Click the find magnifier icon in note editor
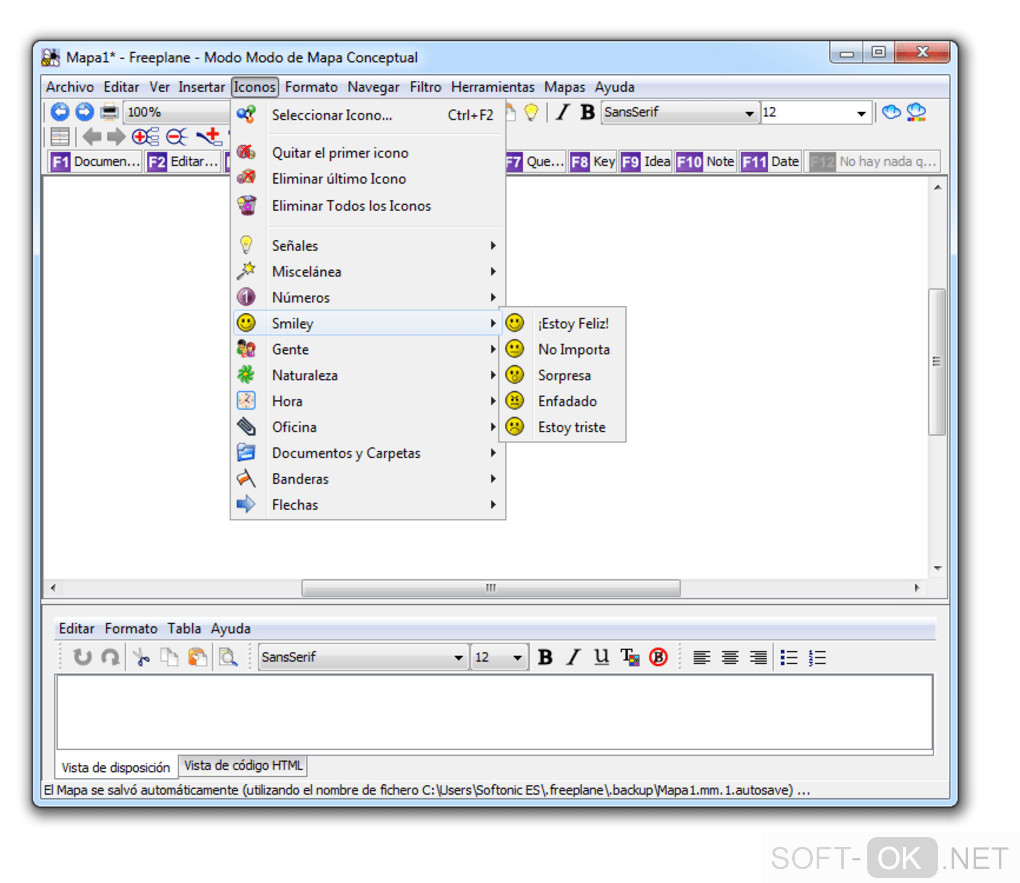 228,657
